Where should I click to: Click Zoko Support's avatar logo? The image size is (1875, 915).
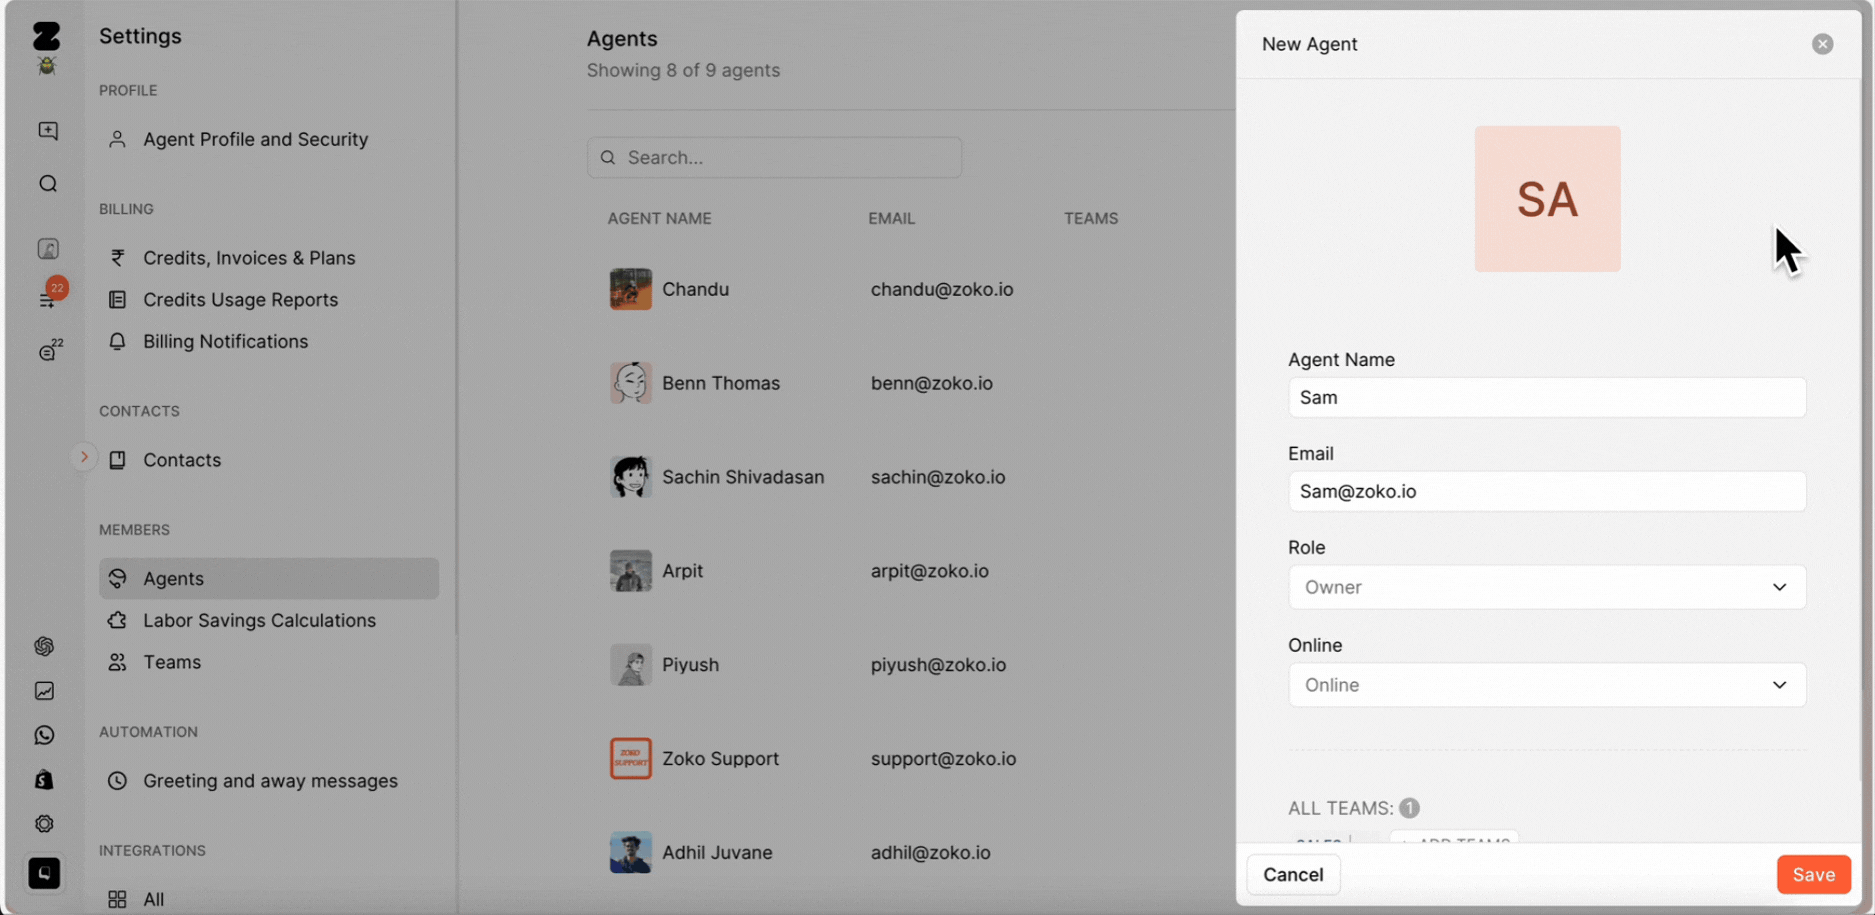(631, 758)
